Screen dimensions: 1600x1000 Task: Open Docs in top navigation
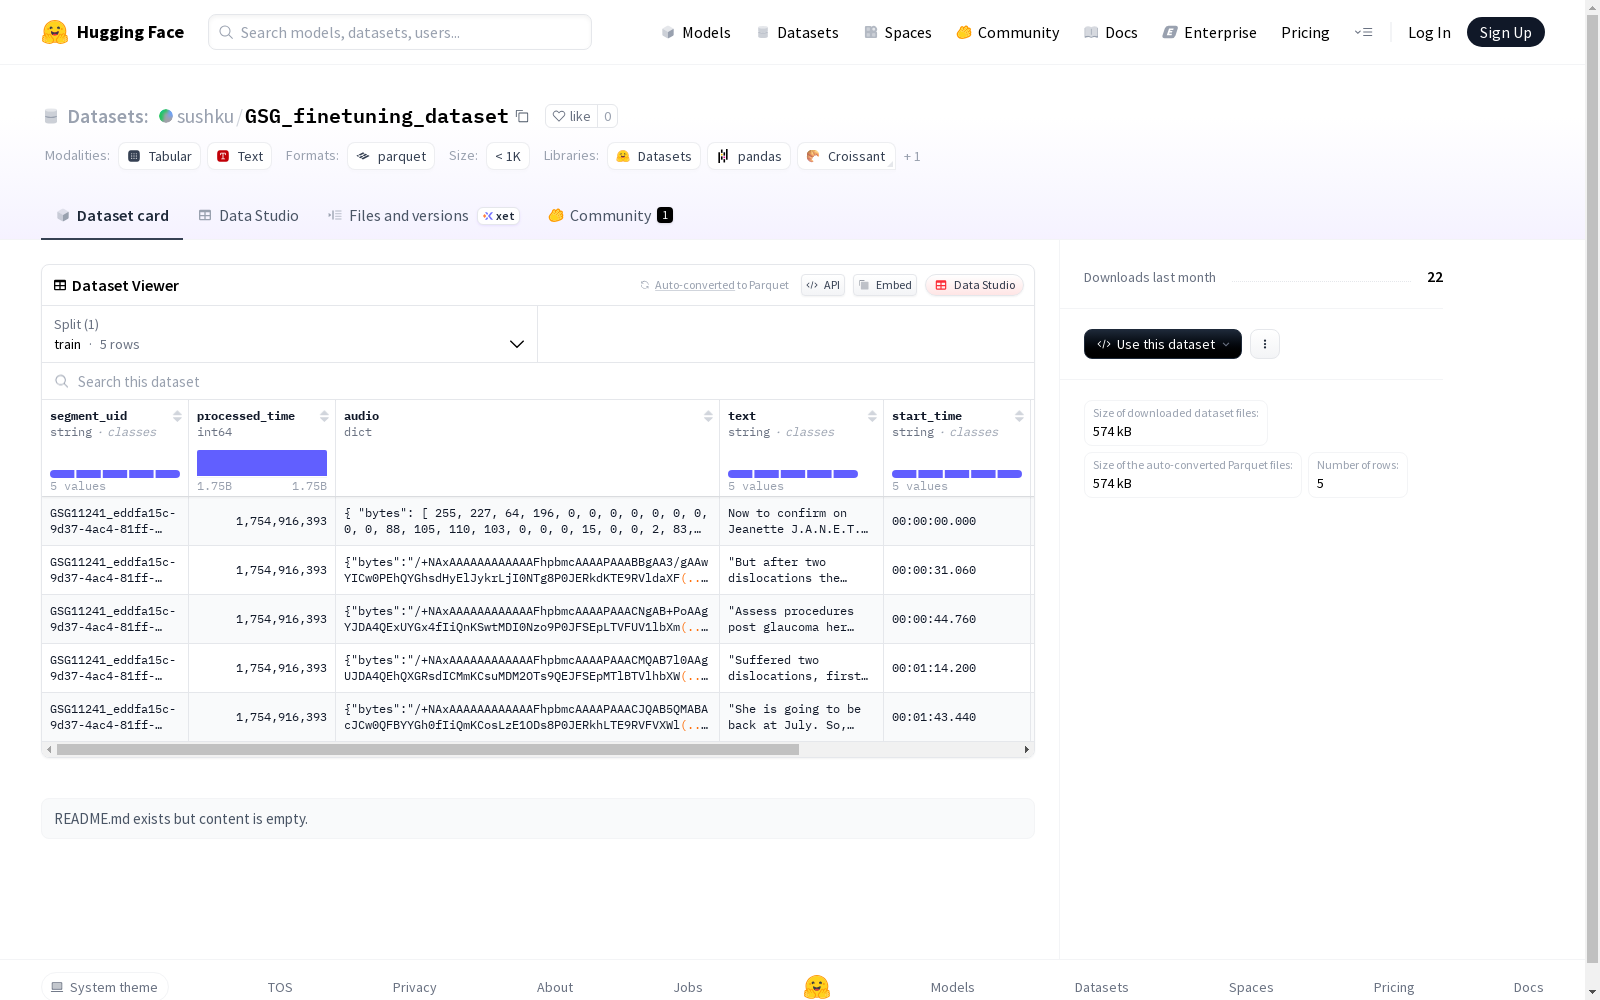[1111, 32]
